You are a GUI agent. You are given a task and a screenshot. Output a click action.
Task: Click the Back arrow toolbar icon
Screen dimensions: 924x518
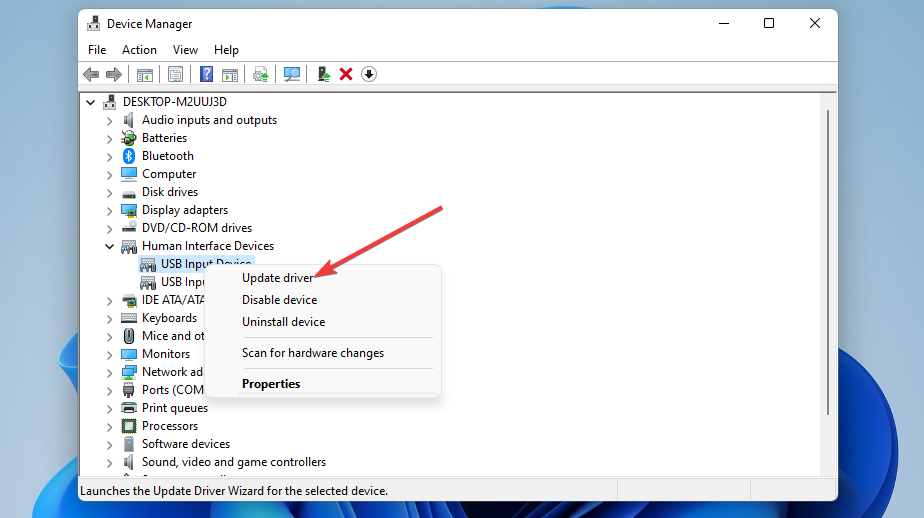[91, 74]
